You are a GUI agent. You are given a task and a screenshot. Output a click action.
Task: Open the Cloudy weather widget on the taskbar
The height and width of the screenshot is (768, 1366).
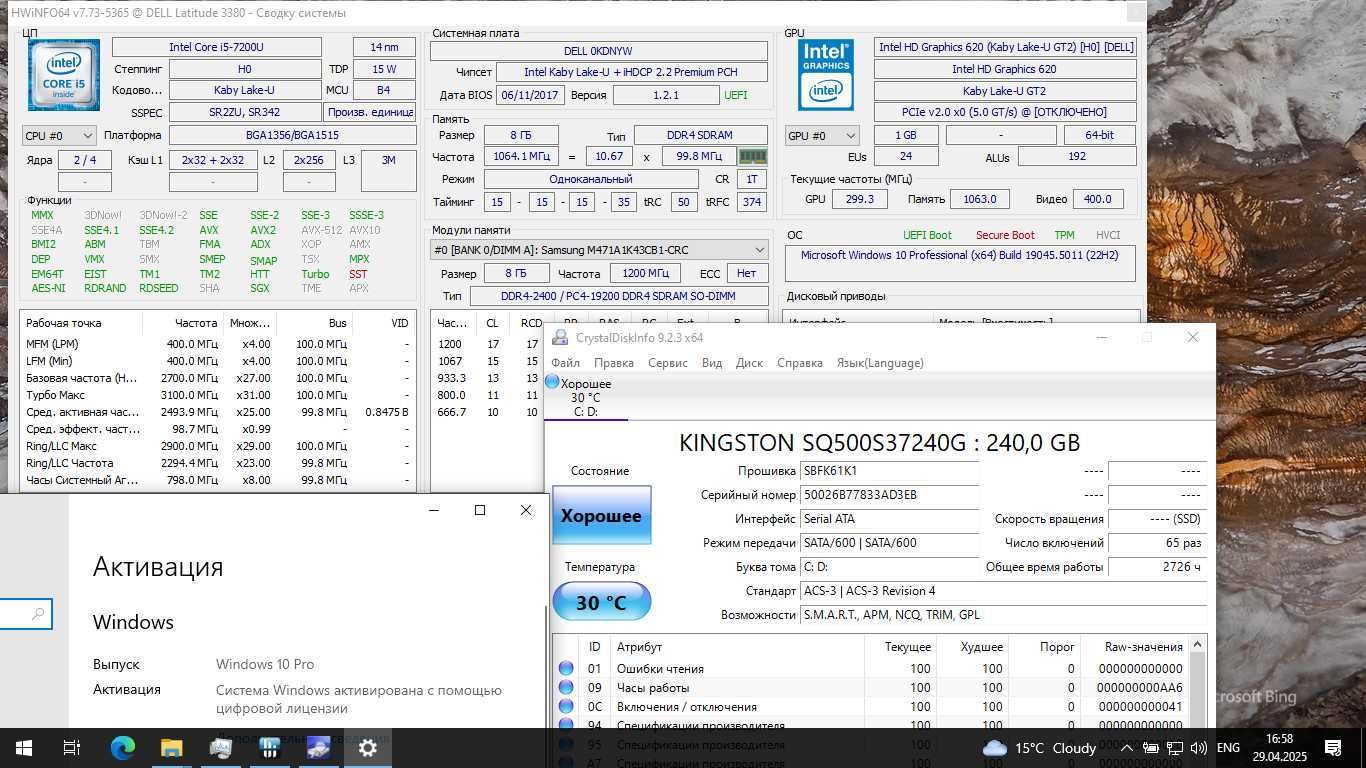[1040, 748]
